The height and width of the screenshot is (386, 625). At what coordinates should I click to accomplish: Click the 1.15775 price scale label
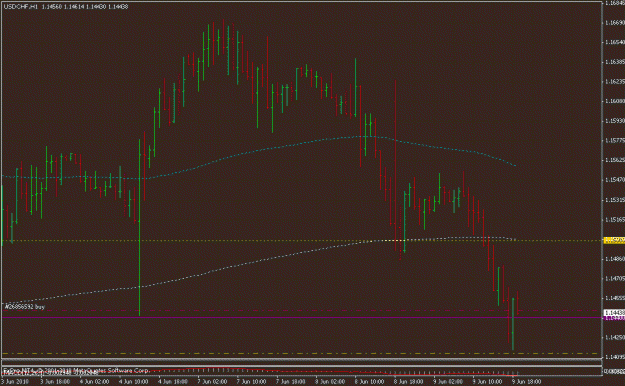click(x=615, y=141)
